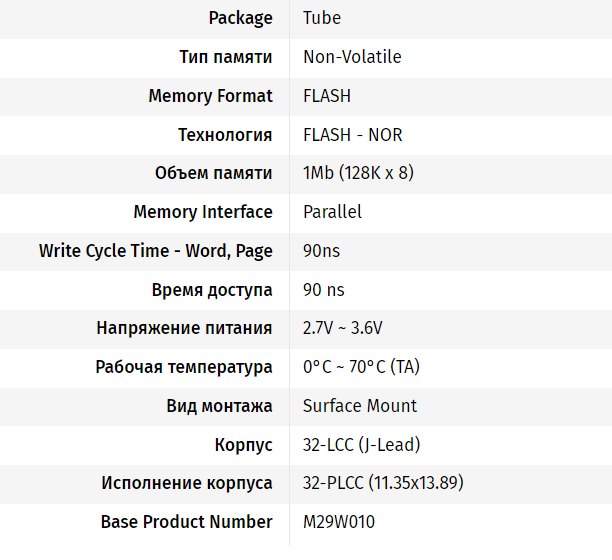The width and height of the screenshot is (612, 560).
Task: Click the 90ns write cycle value
Action: [x=322, y=251]
